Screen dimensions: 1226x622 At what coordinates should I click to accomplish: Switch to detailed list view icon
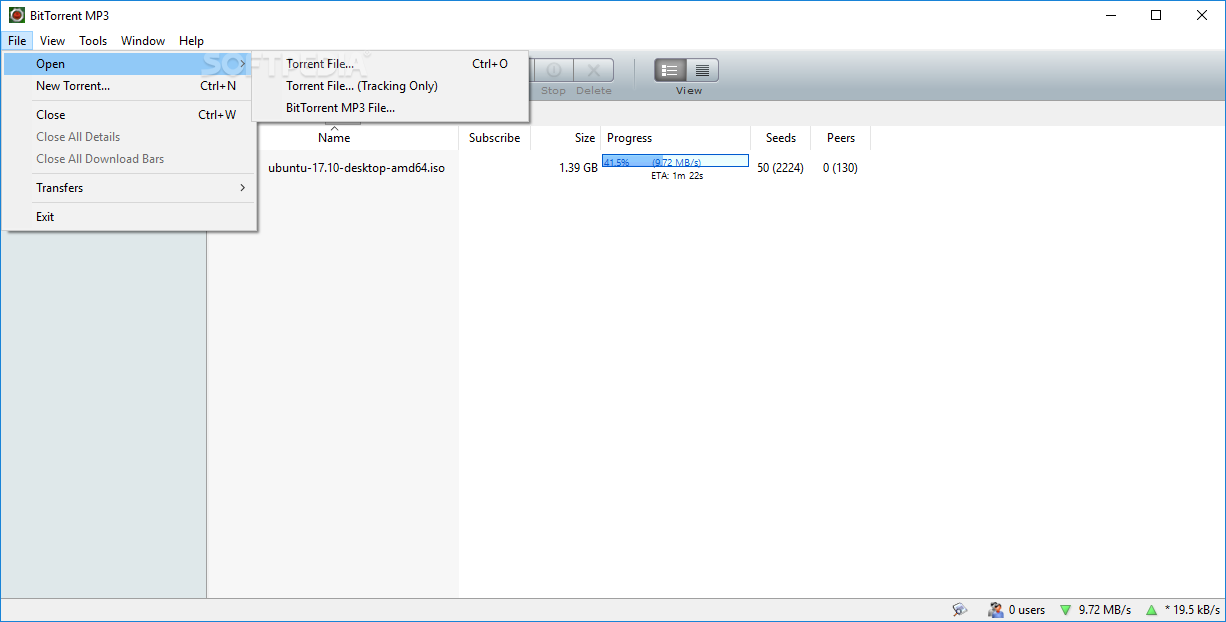tap(670, 70)
